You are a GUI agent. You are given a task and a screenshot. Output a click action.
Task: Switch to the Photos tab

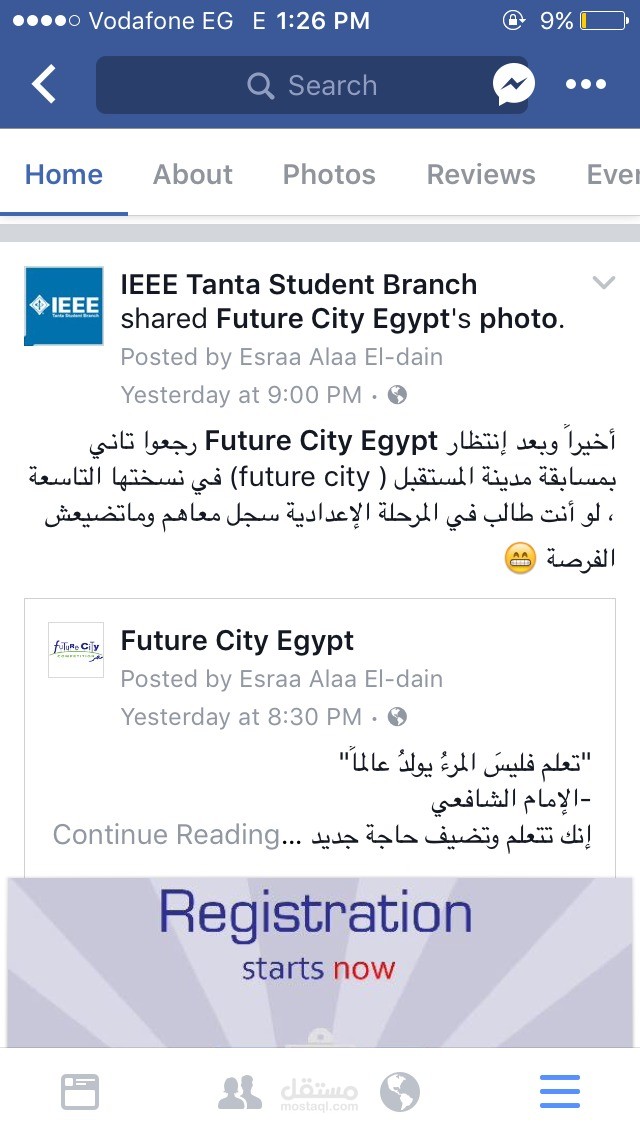click(x=329, y=174)
